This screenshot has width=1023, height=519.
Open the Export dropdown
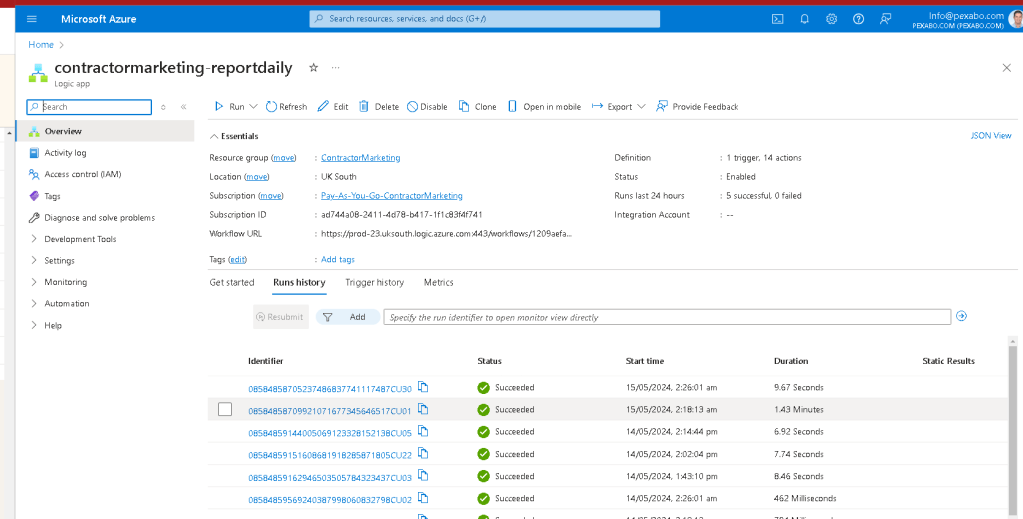click(x=618, y=106)
